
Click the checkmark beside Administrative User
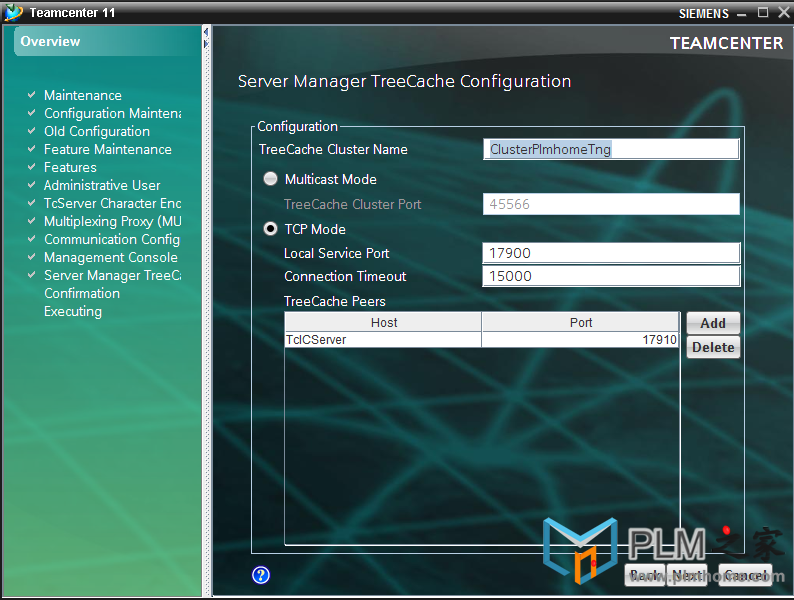pyautogui.click(x=31, y=185)
